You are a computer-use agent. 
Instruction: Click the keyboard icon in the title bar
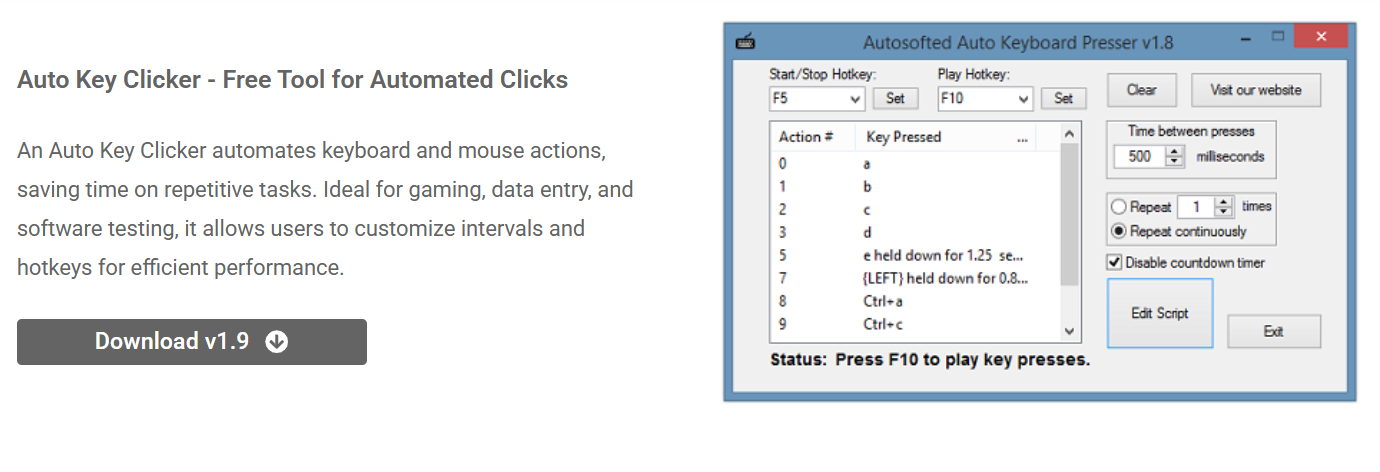click(745, 42)
